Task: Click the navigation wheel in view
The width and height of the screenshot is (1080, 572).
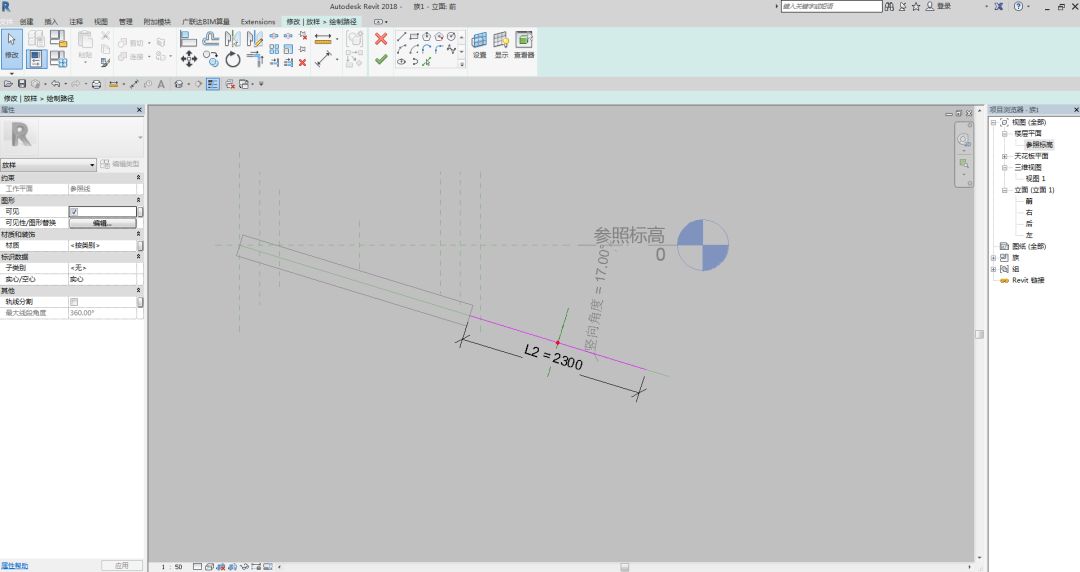Action: pos(964,141)
